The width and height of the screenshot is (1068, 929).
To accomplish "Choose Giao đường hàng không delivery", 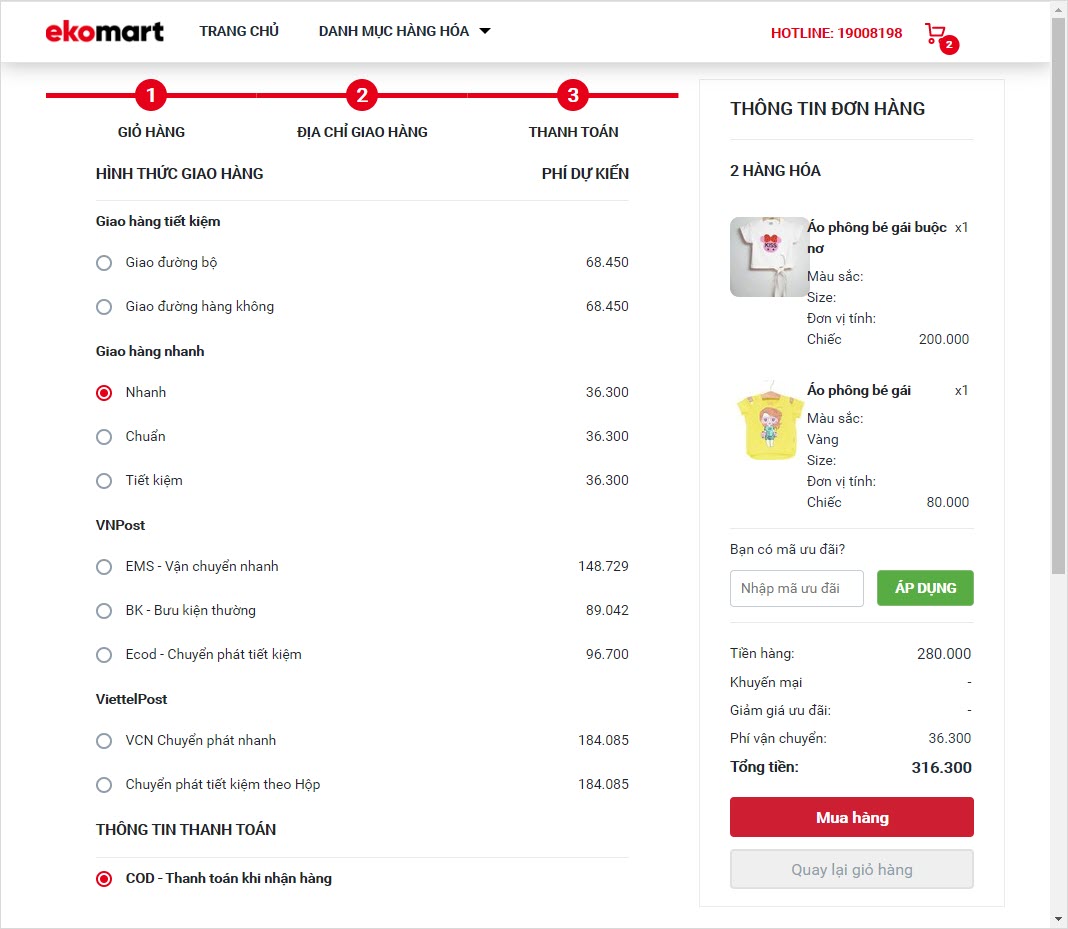I will (x=104, y=307).
